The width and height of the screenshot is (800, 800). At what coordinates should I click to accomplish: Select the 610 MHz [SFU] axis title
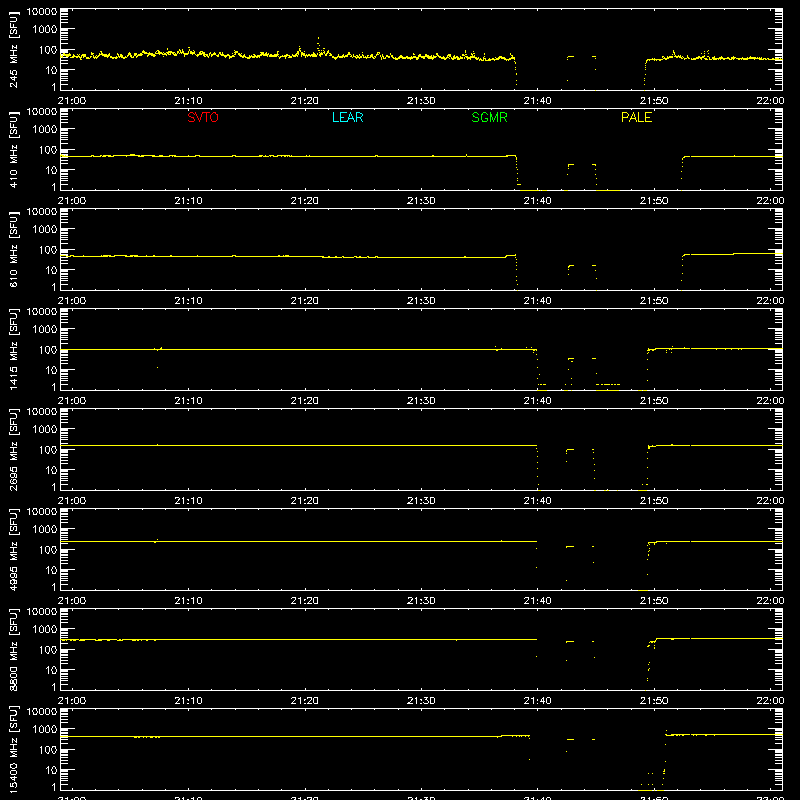coord(14,249)
